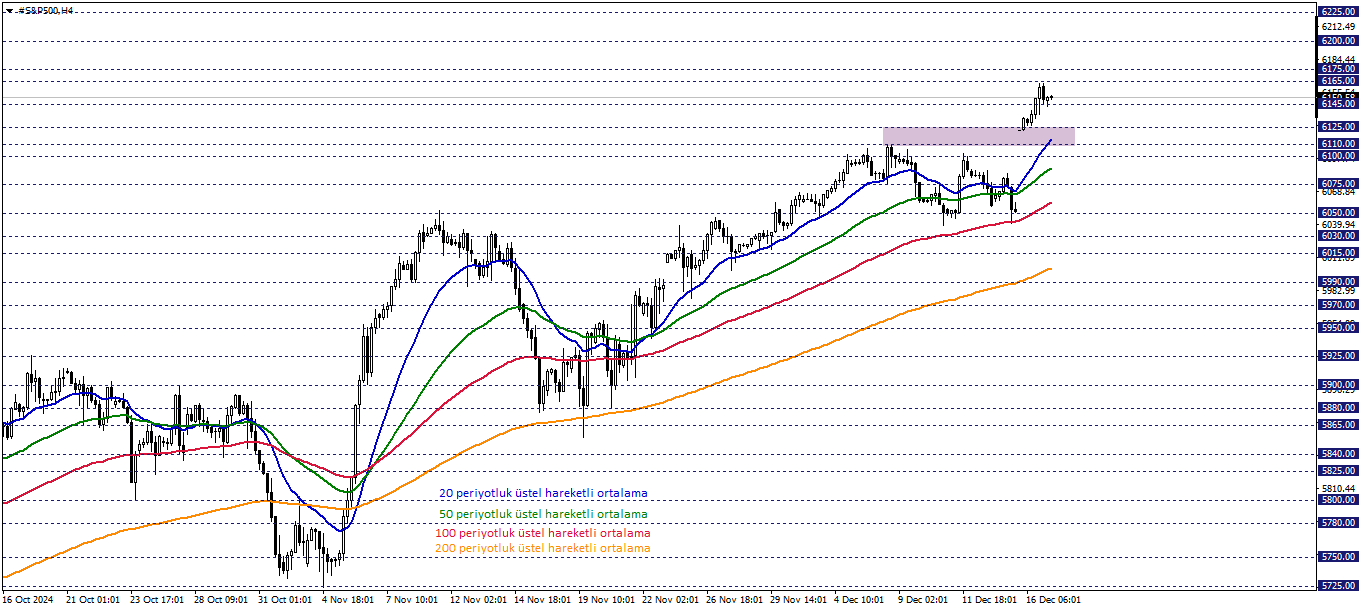The image size is (1362, 611).
Task: Click the #S&P500,H4 chart title text
Action: [46, 10]
